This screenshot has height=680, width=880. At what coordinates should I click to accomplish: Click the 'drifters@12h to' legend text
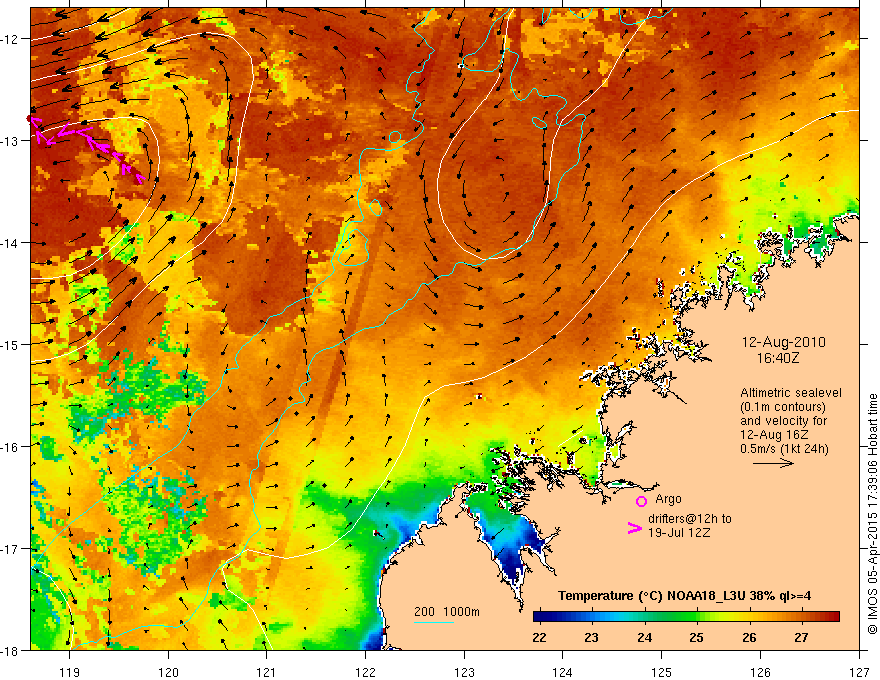click(x=690, y=519)
